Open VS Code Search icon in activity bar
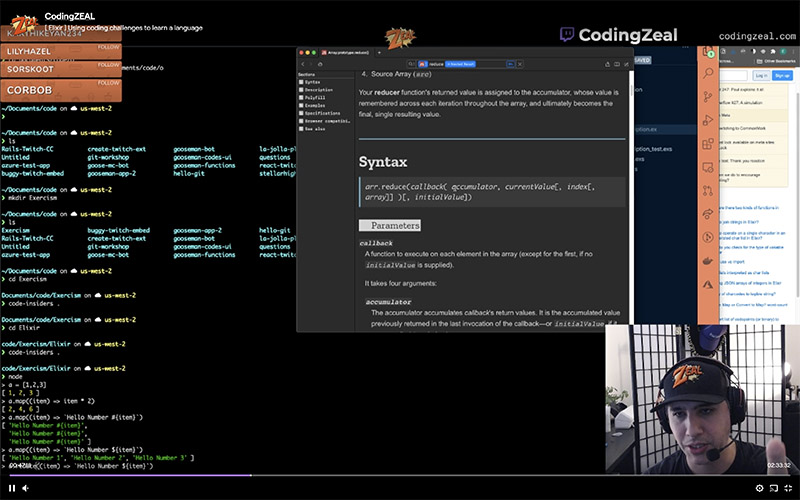Viewport: 800px width, 500px height. (x=708, y=73)
